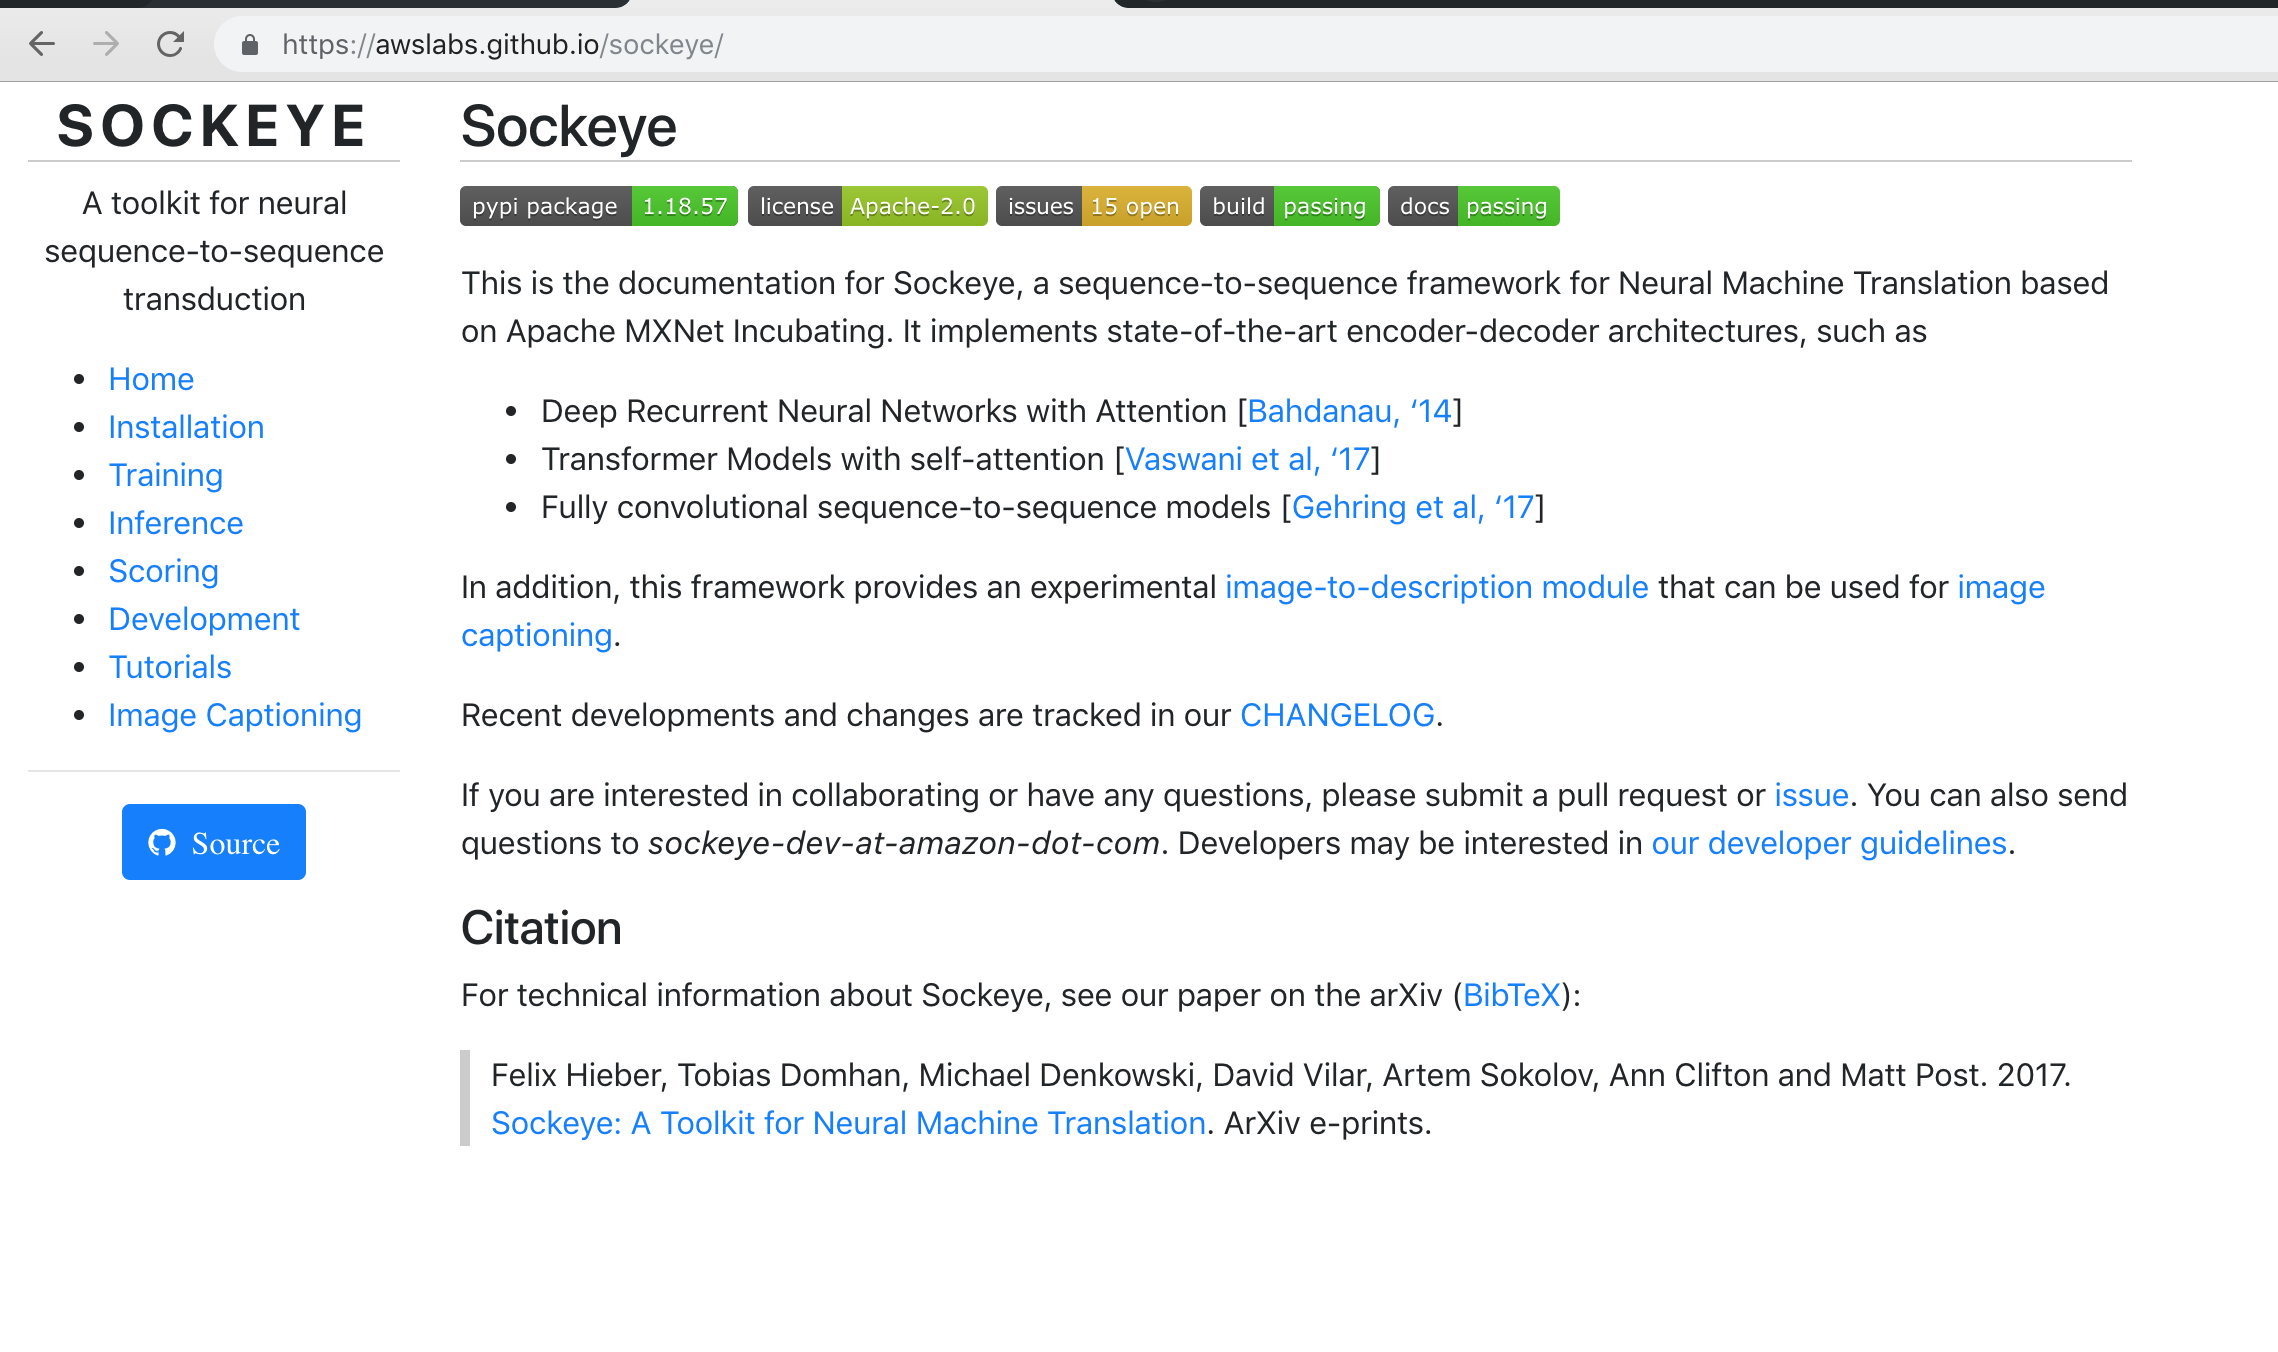The height and width of the screenshot is (1352, 2278).
Task: Click the issues 15 open badge
Action: 1091,206
